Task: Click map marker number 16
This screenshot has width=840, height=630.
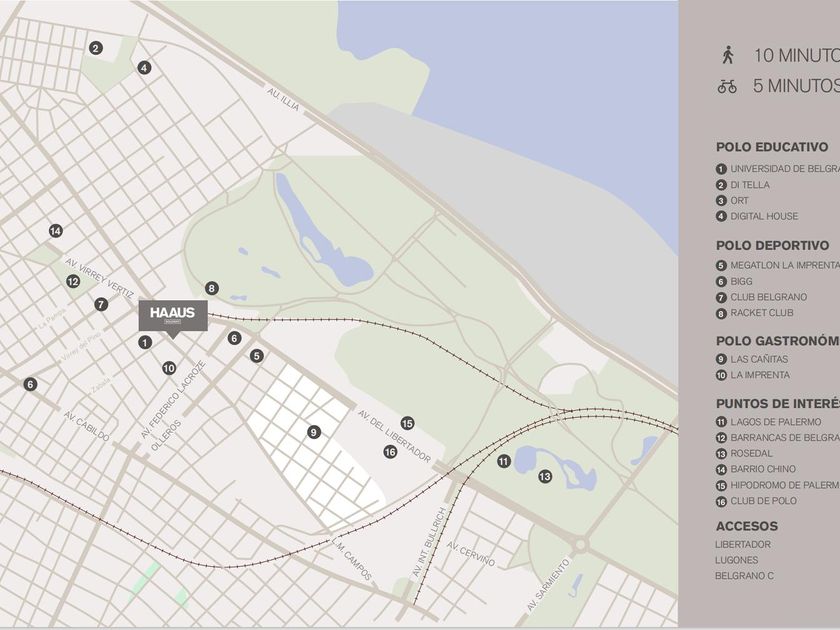Action: click(390, 452)
